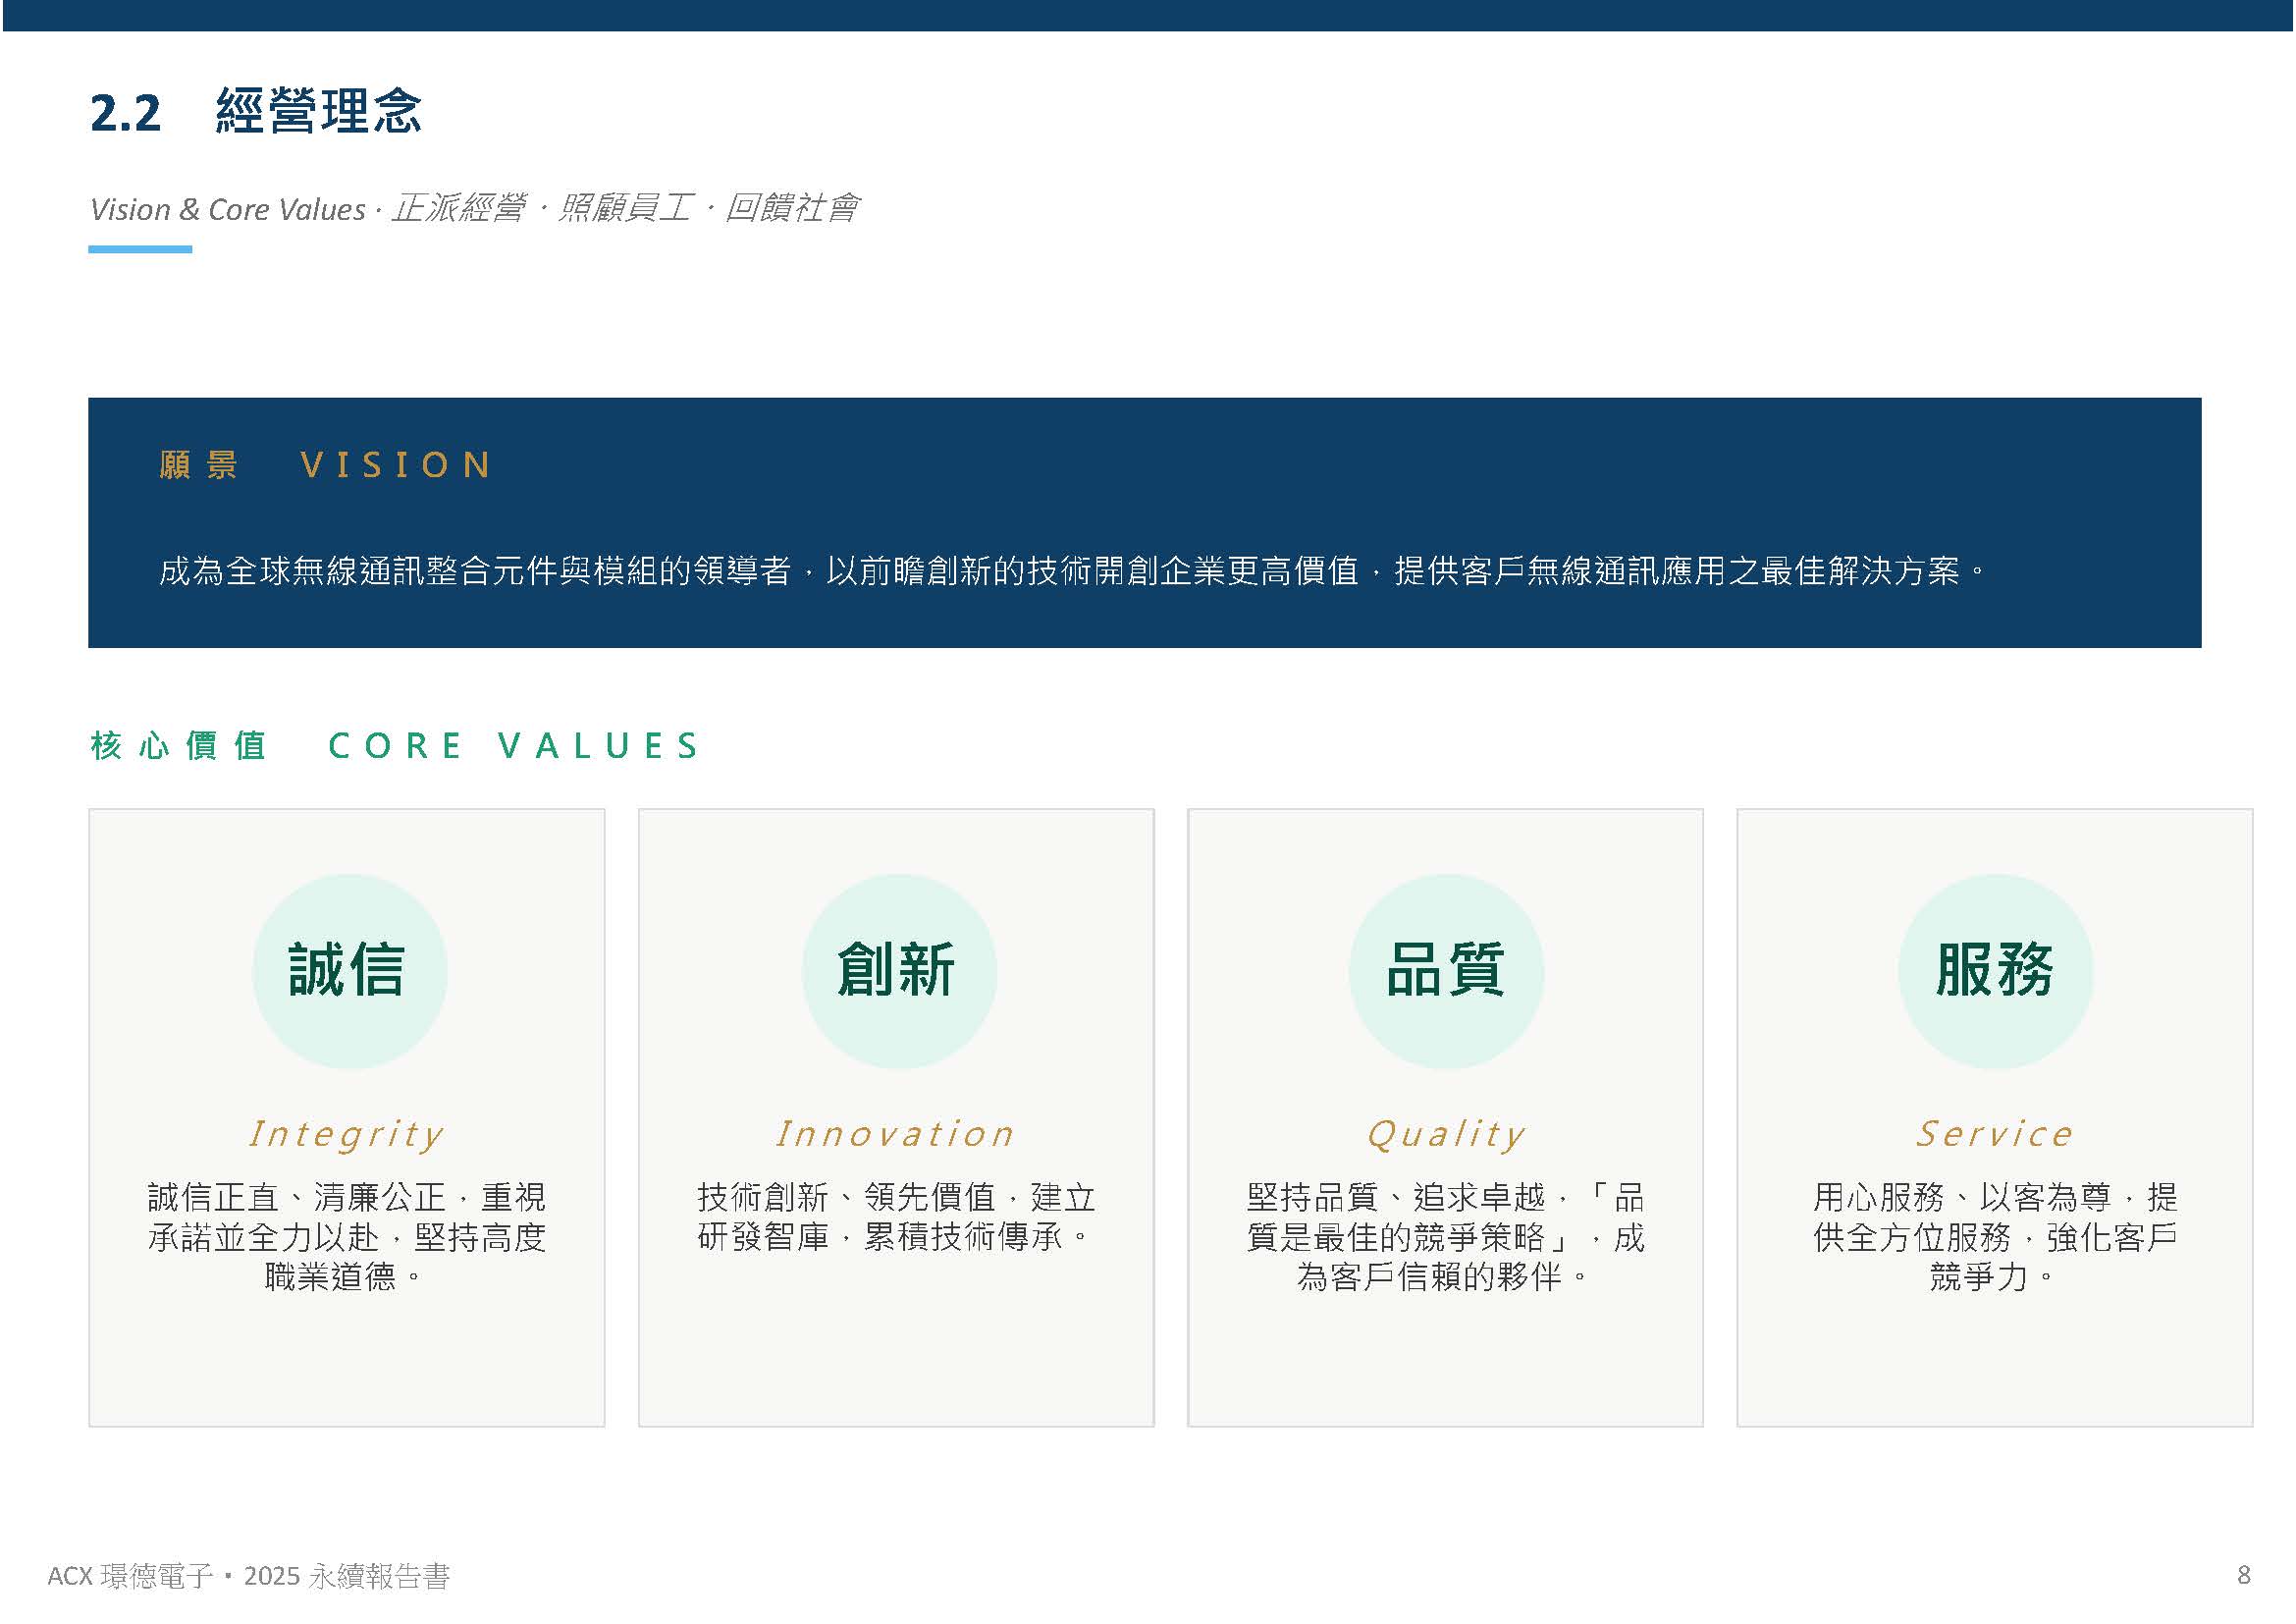Click the subtitle text 正派經營
This screenshot has height=1624, width=2296.
tap(459, 208)
